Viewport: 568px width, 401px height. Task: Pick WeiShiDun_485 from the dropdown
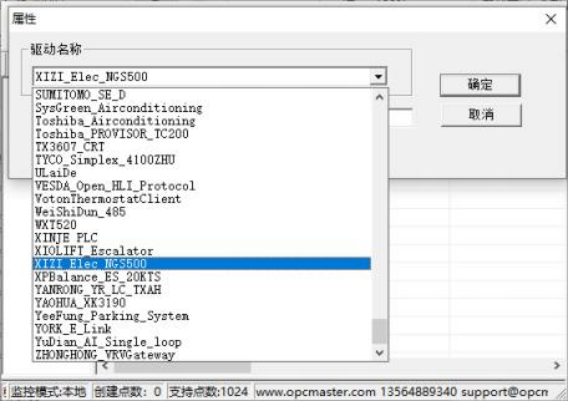[x=201, y=212]
